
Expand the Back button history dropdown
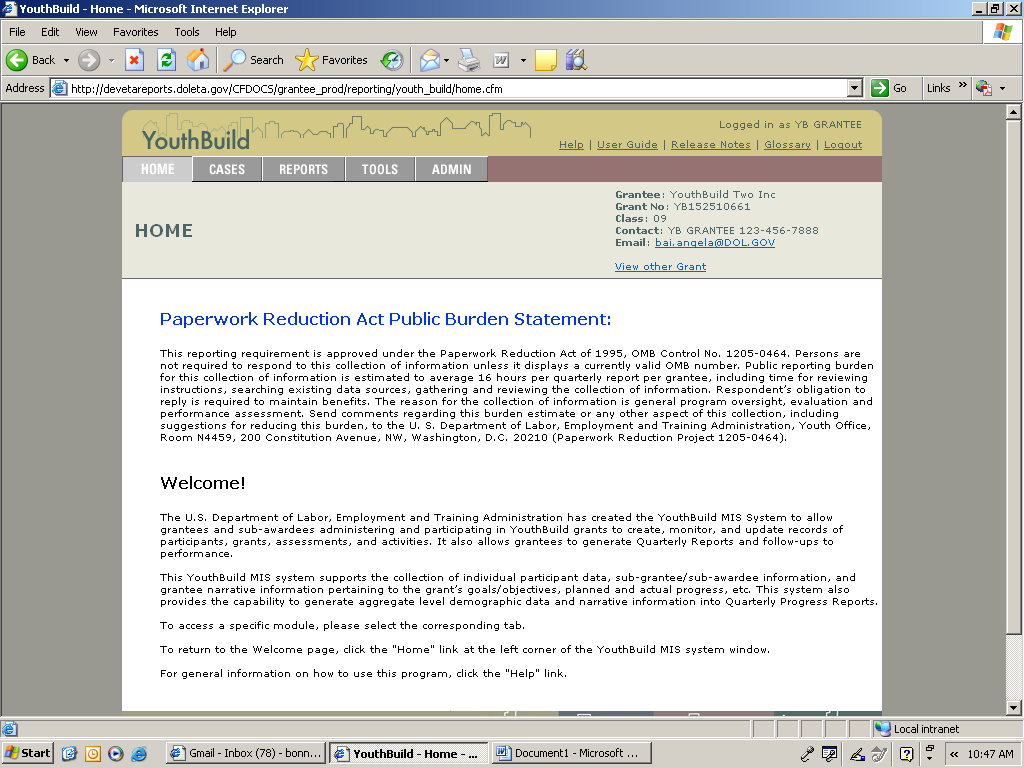(66, 60)
